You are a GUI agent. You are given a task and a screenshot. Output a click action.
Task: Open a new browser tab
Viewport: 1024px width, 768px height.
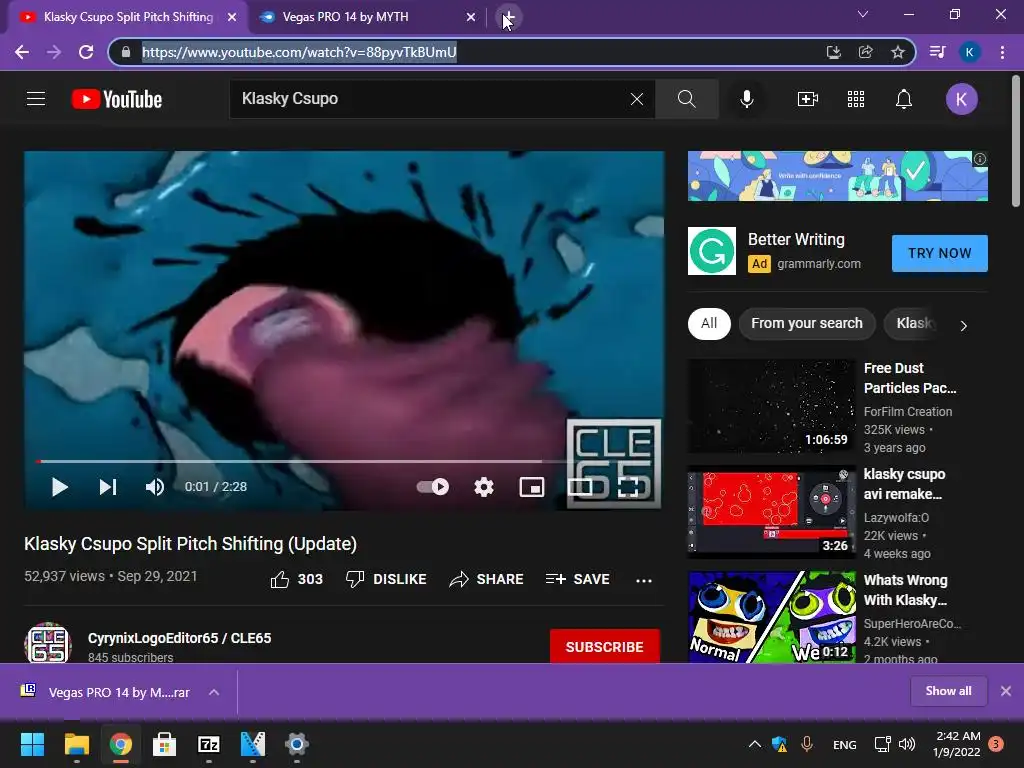tap(508, 18)
